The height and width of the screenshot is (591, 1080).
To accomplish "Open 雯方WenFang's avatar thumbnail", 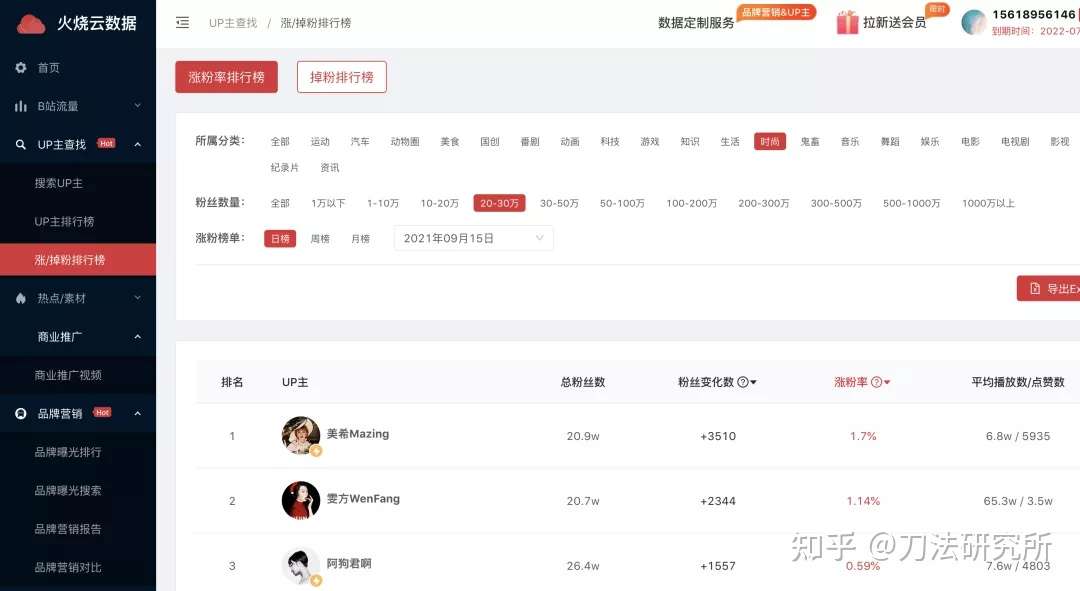I will [x=301, y=500].
